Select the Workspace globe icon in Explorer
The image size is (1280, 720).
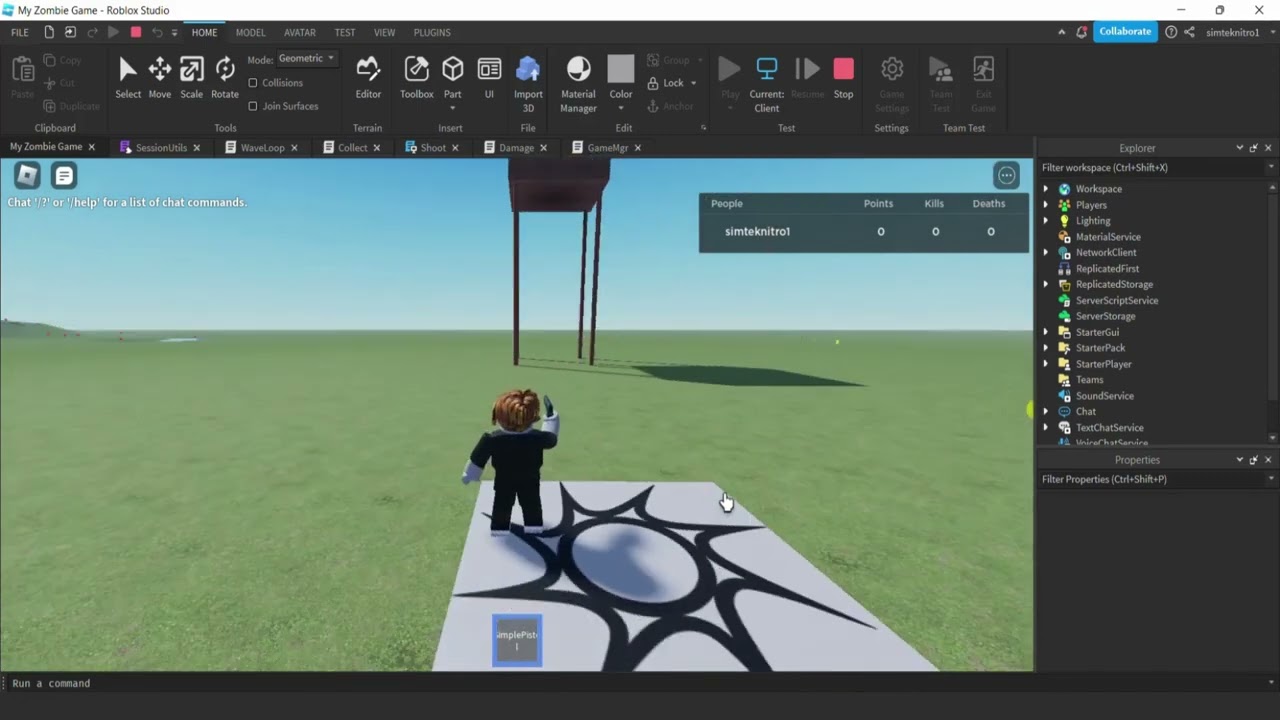tap(1064, 189)
